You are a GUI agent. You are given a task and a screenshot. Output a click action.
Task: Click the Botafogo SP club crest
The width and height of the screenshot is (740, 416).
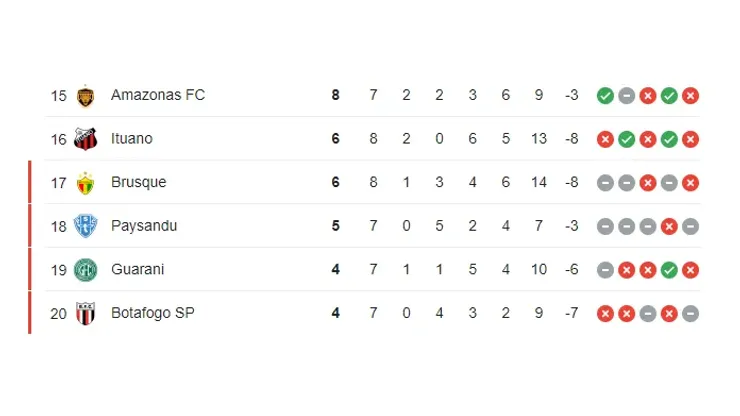85,313
